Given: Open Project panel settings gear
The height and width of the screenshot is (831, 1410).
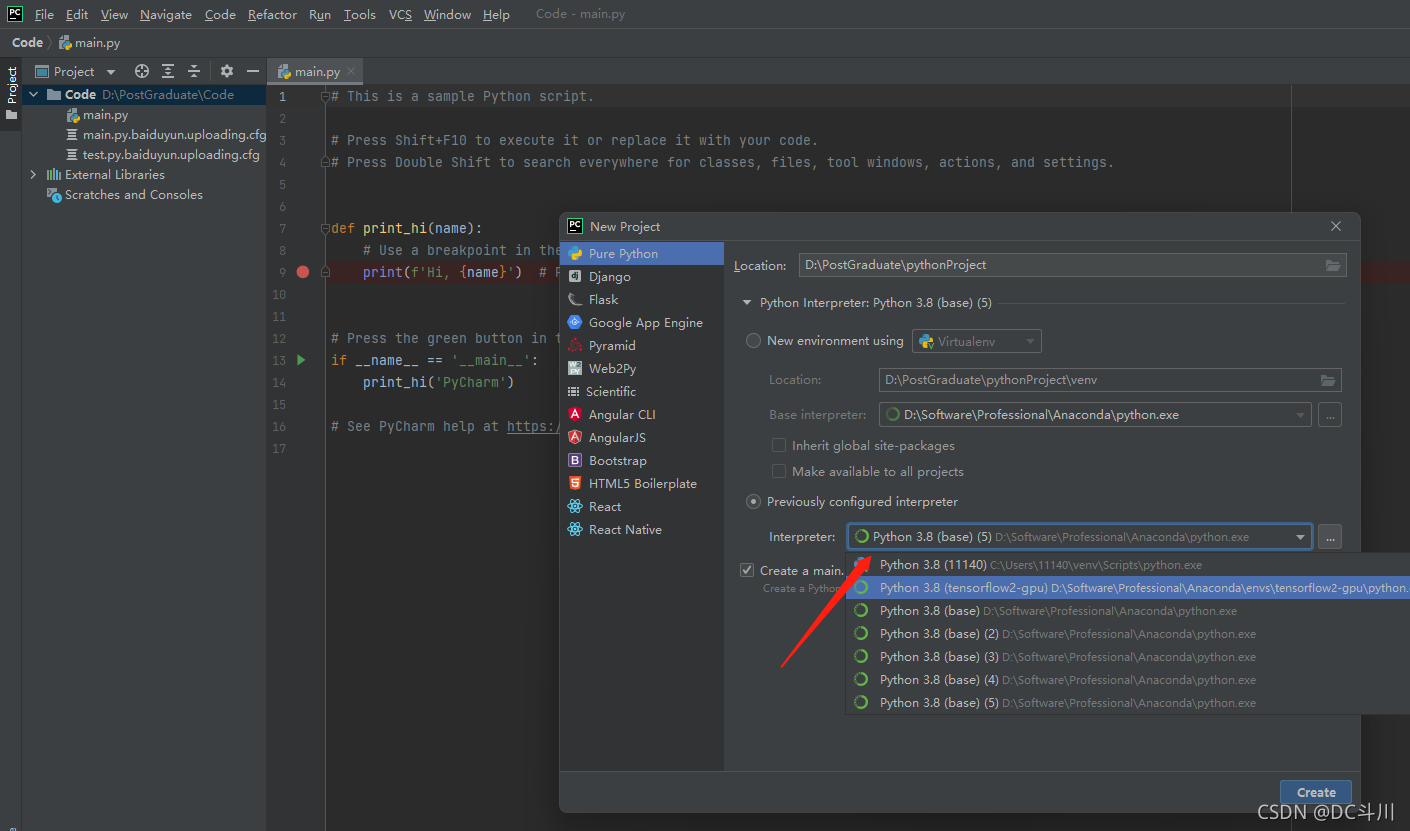Looking at the screenshot, I should coord(227,71).
